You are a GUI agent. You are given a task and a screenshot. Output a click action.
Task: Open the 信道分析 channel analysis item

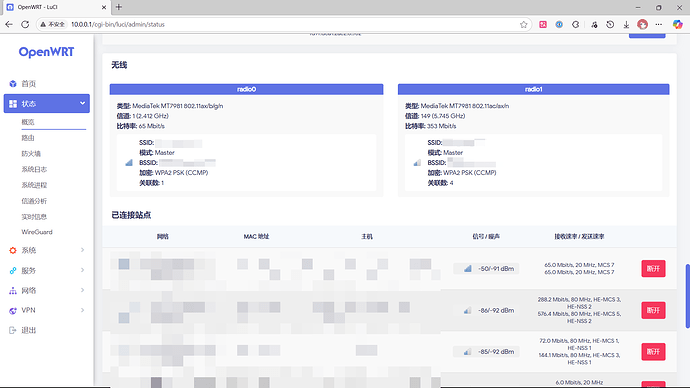[34, 201]
